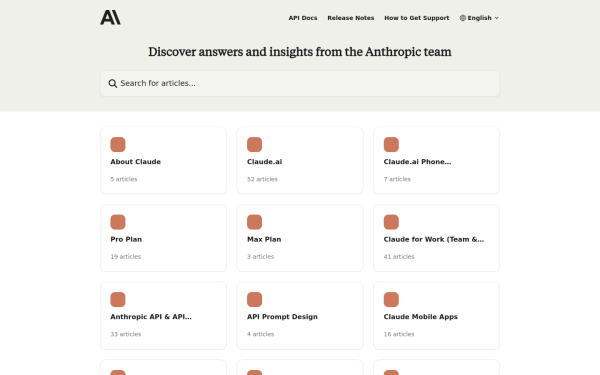Click the 52 articles count text
This screenshot has height=375, width=600.
(262, 179)
